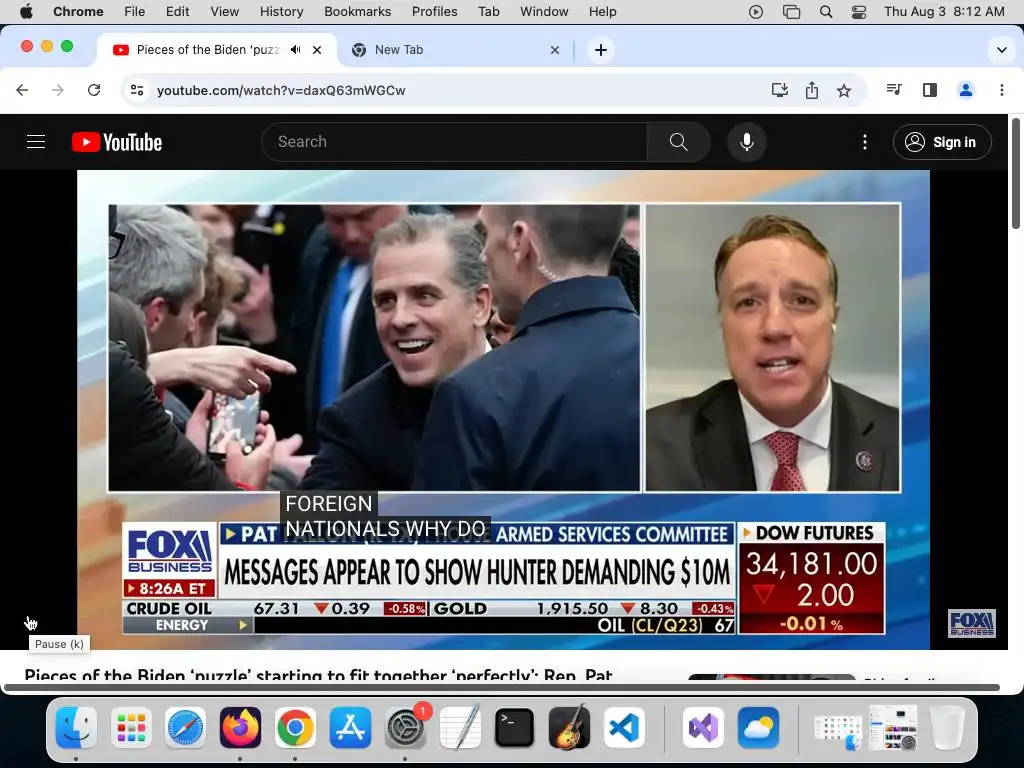Launch Firefox from the Dock
This screenshot has width=1024, height=768.
click(x=240, y=727)
